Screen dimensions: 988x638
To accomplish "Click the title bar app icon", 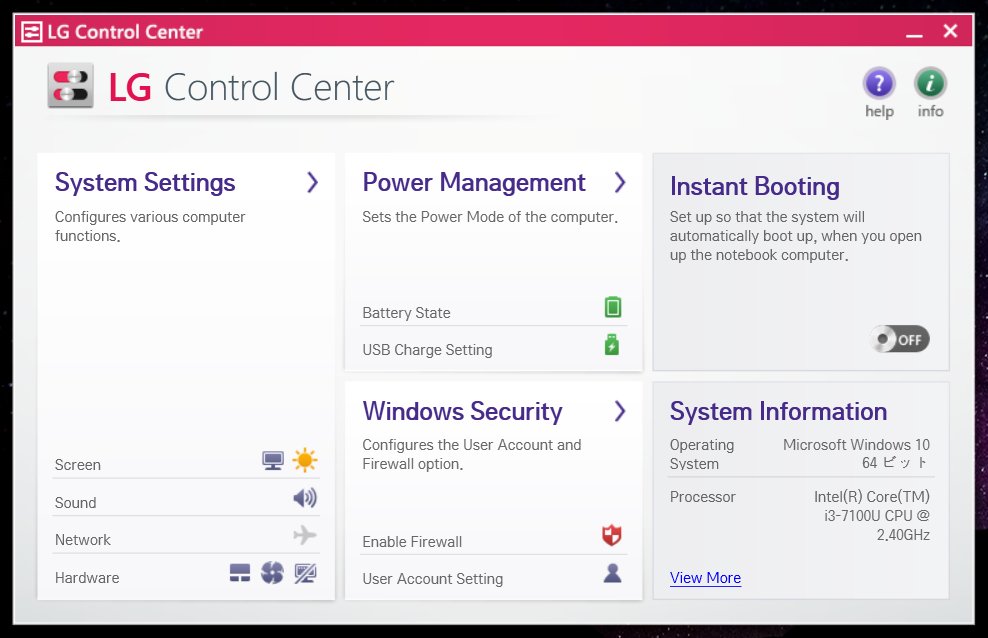I will (x=32, y=31).
